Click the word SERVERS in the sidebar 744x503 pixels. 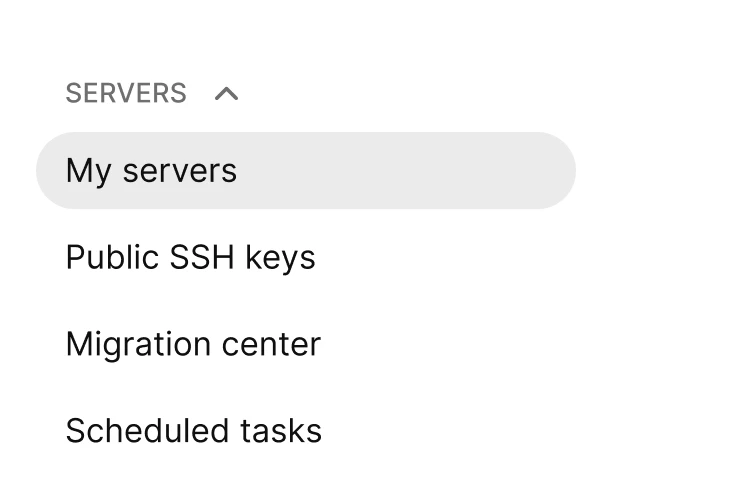coord(126,94)
